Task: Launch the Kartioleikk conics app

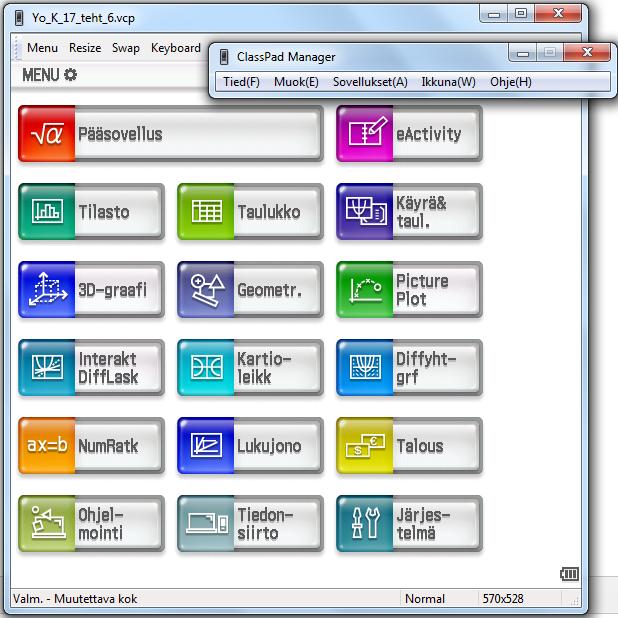Action: tap(250, 368)
